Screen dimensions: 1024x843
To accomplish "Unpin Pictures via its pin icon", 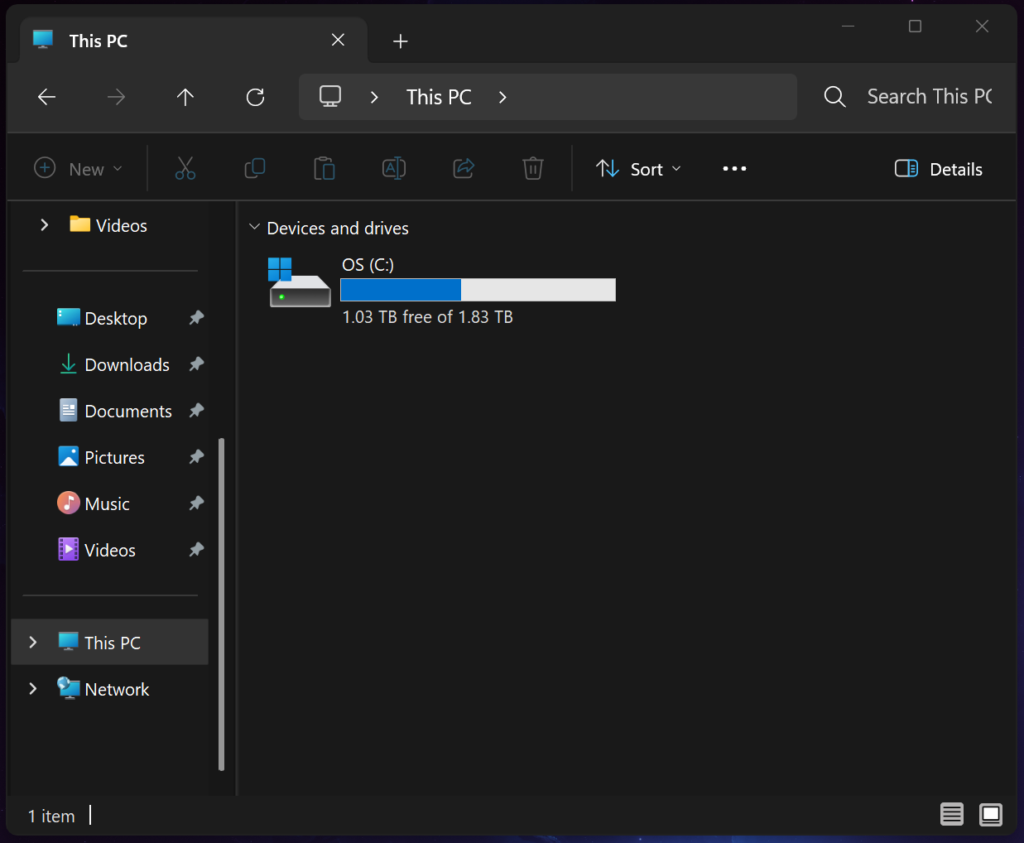I will point(196,457).
